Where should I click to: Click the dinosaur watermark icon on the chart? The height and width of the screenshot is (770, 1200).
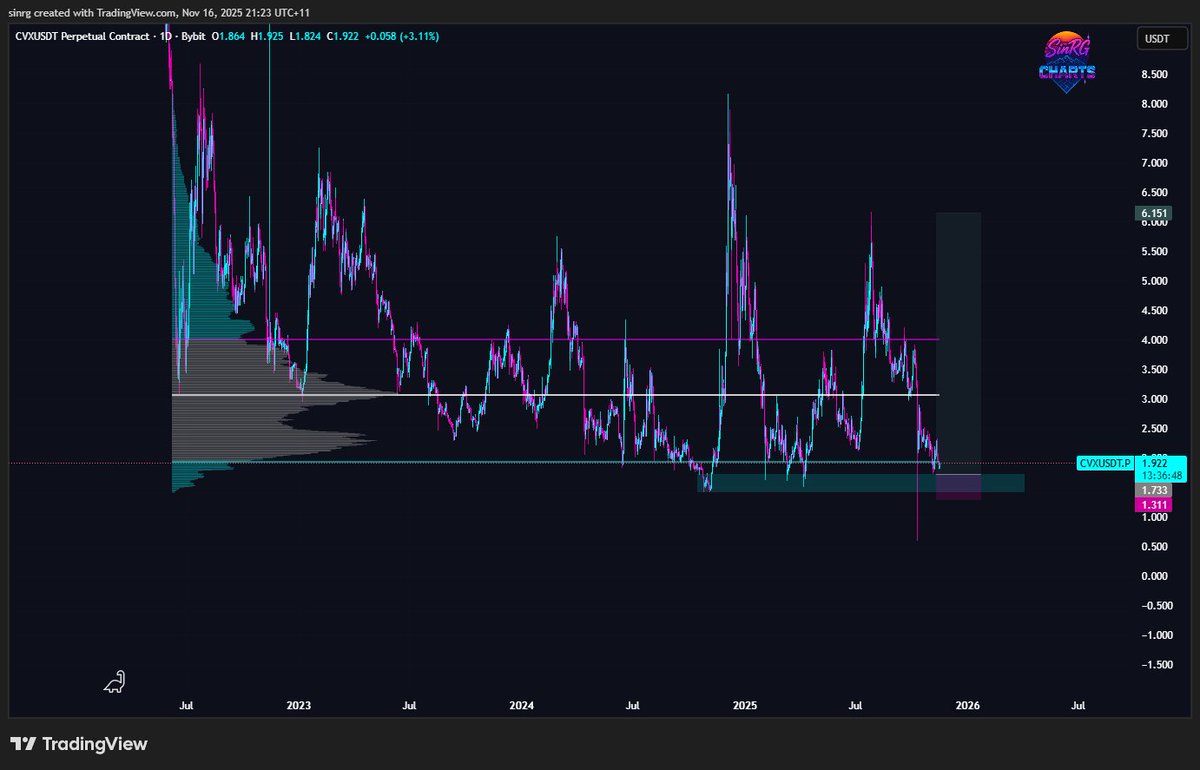point(114,681)
